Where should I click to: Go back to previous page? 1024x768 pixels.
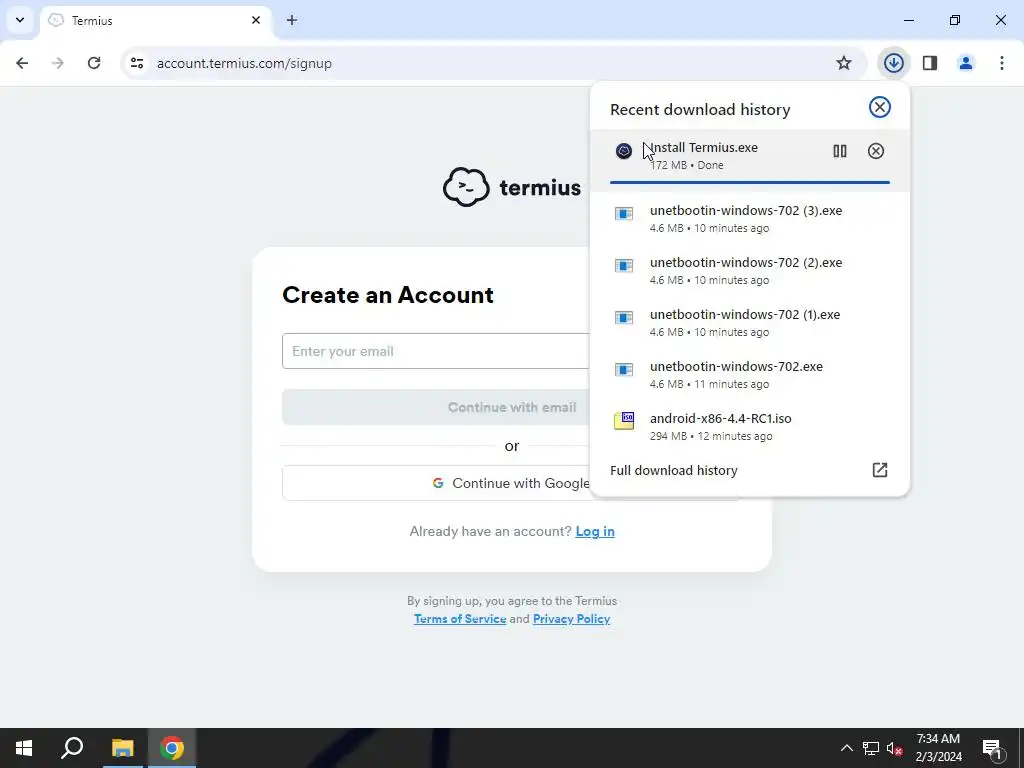(22, 63)
